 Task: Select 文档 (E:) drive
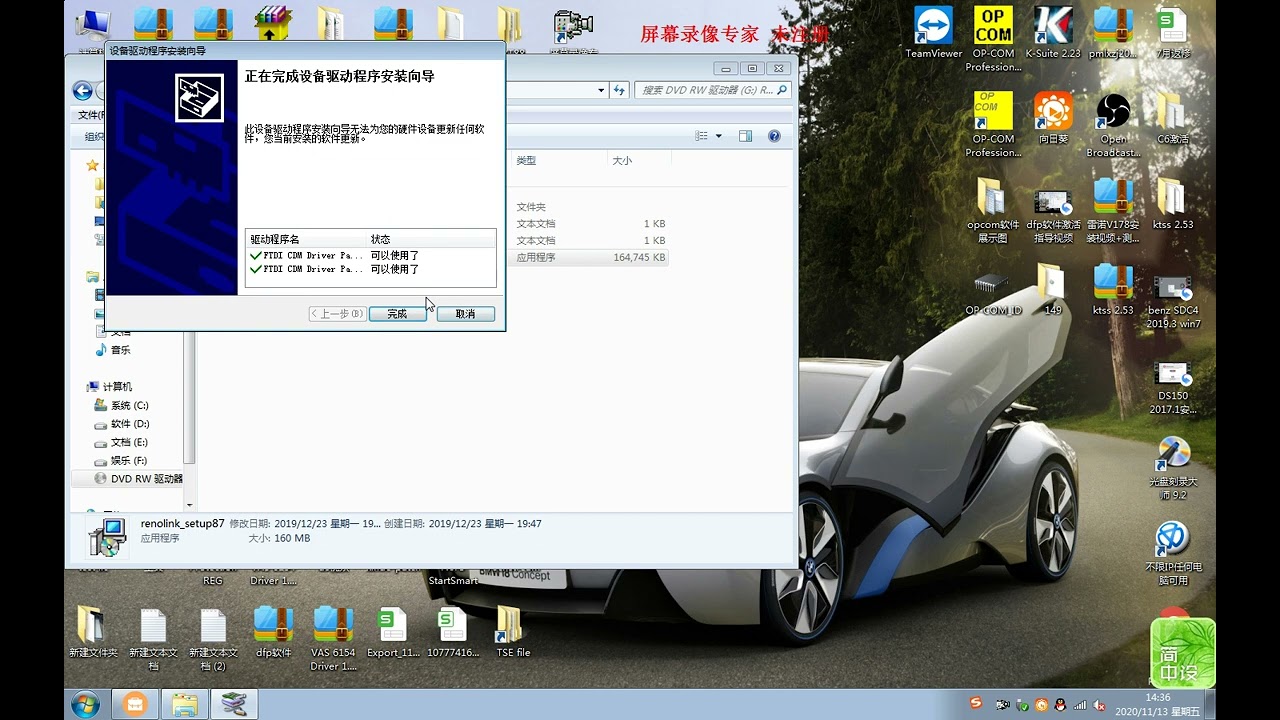click(x=129, y=442)
